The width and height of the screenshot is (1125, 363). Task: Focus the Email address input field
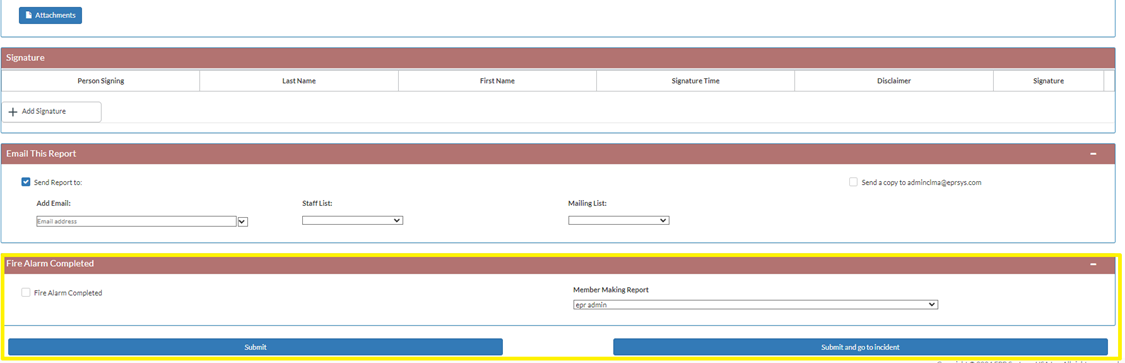[136, 222]
